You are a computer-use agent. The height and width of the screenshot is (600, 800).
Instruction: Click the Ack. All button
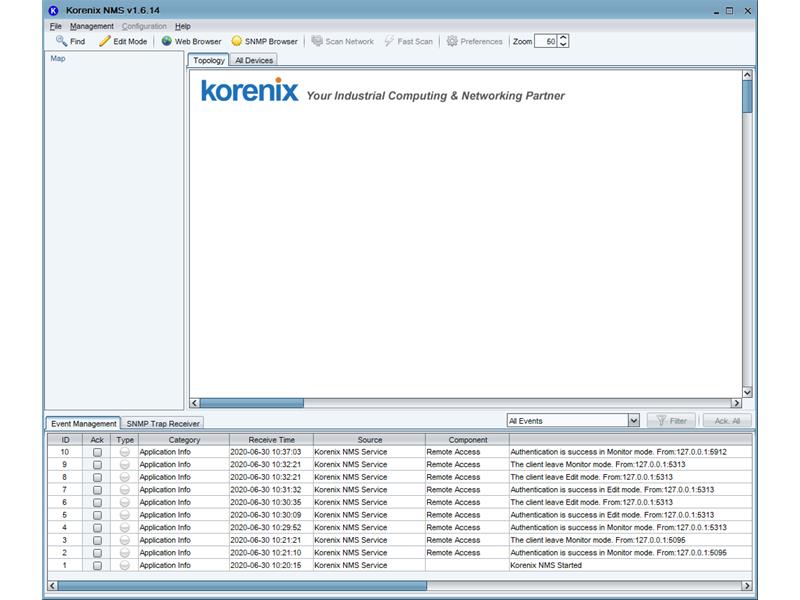(727, 420)
